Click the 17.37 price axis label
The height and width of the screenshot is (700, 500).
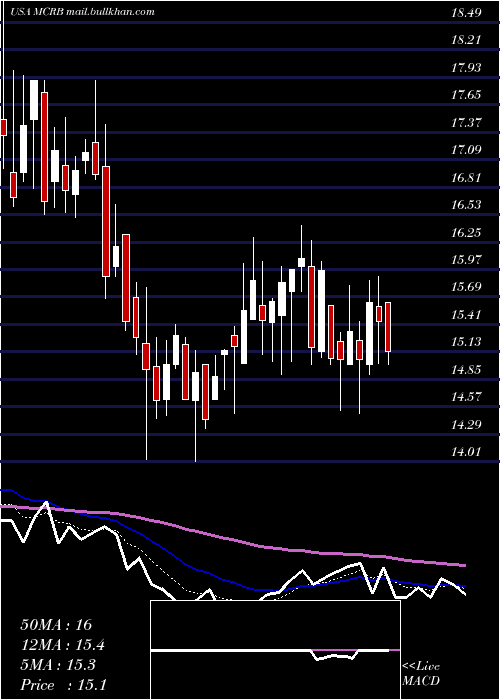tap(466, 123)
